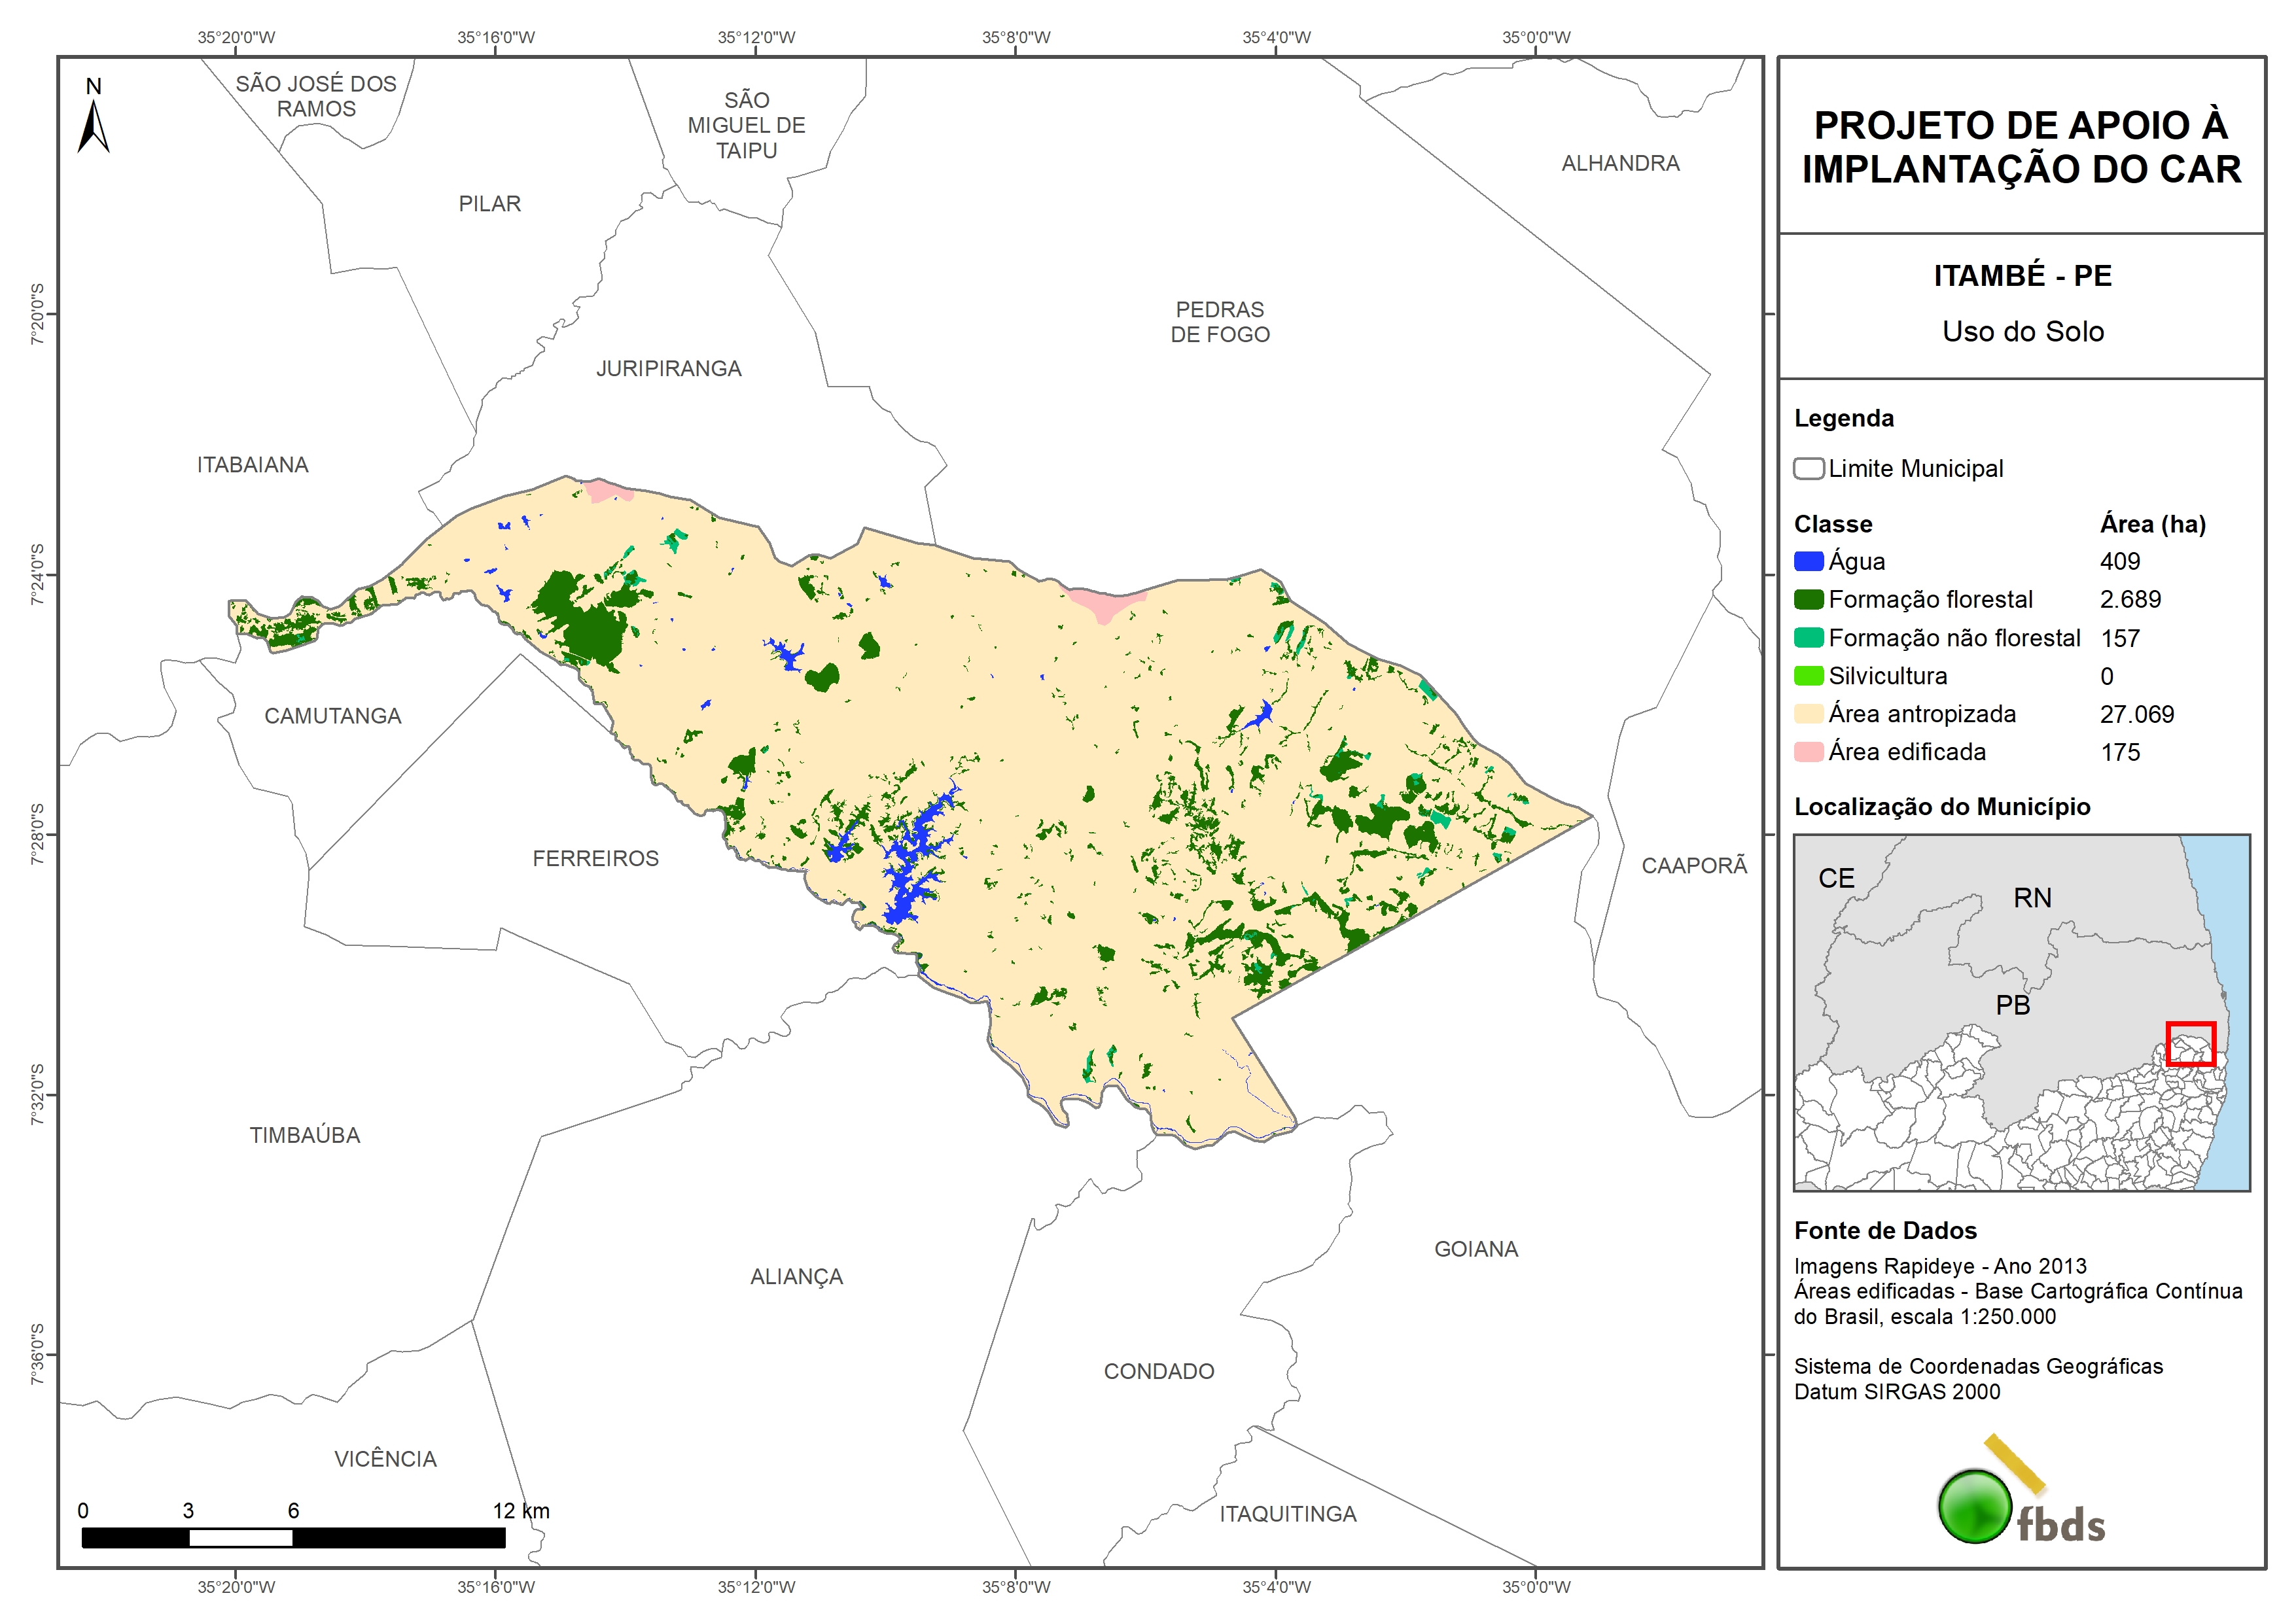The image size is (2296, 1623).
Task: Click the Limite Municipal legend symbol
Action: tap(1808, 468)
